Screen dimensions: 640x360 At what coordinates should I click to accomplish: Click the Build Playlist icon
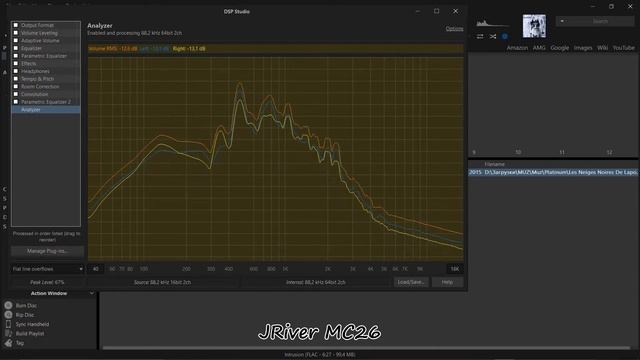(x=8, y=333)
